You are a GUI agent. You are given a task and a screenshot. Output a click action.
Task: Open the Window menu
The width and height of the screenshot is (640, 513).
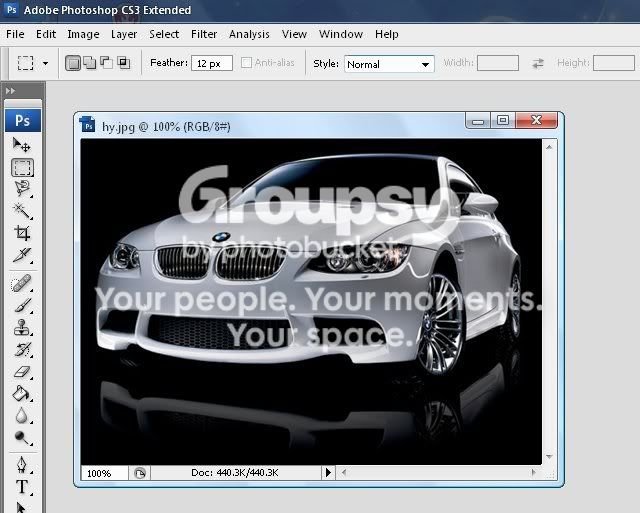point(341,34)
